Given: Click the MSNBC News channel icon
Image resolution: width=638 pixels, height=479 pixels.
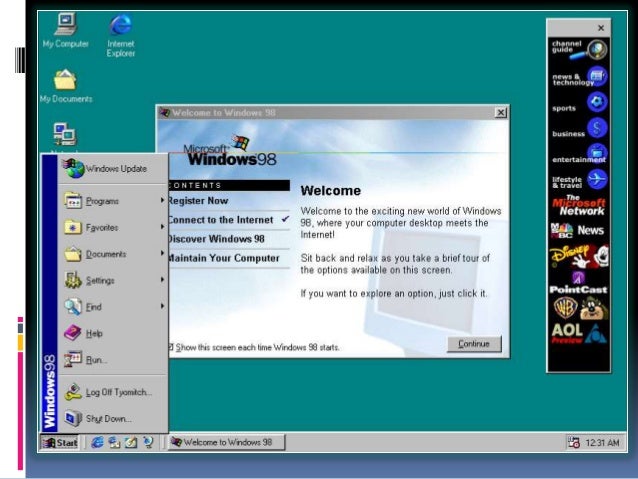Looking at the screenshot, I should tap(577, 230).
